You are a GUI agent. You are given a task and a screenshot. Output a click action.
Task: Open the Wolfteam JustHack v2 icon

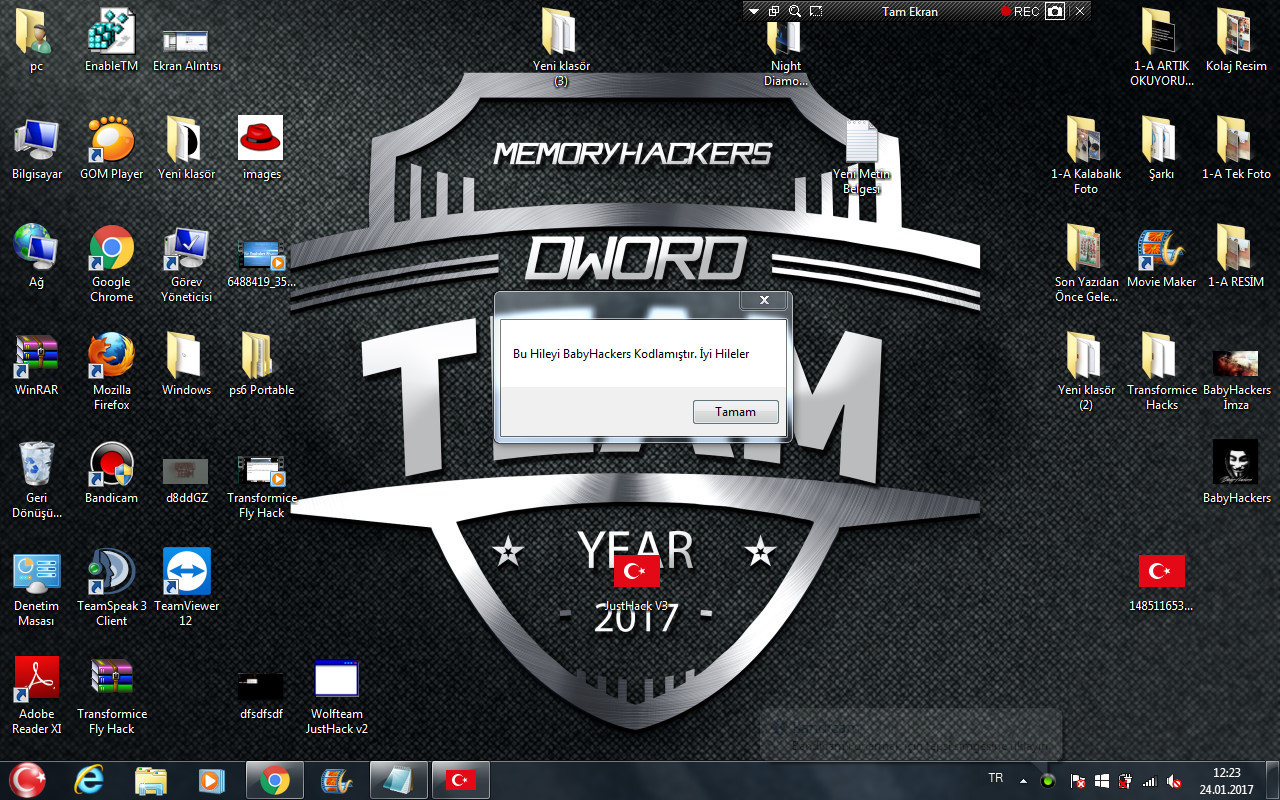point(336,696)
